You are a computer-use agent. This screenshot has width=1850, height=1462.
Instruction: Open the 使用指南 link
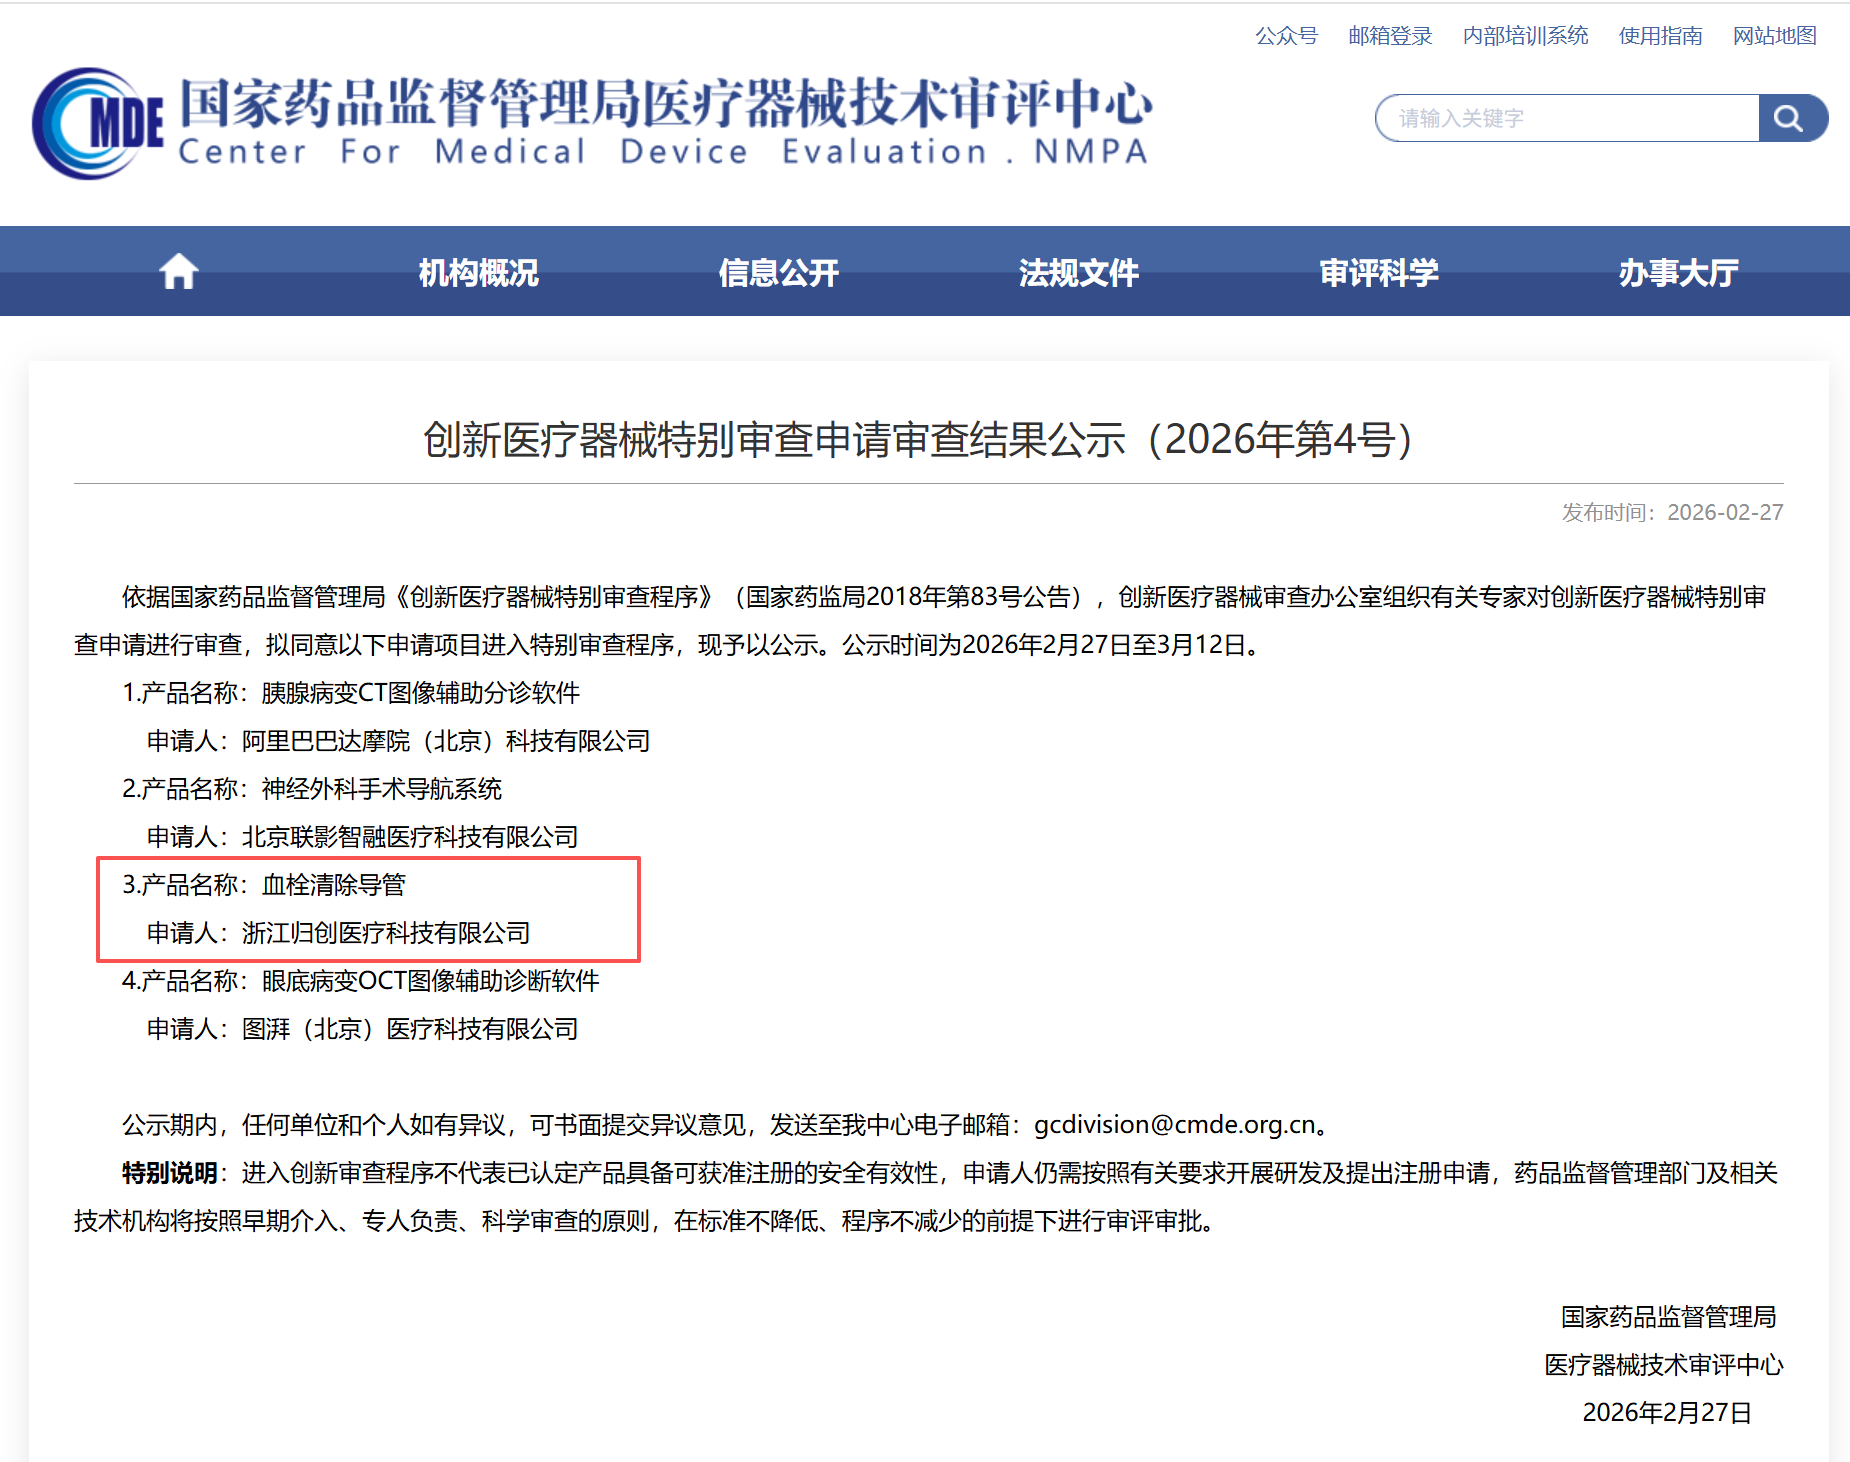(1660, 36)
